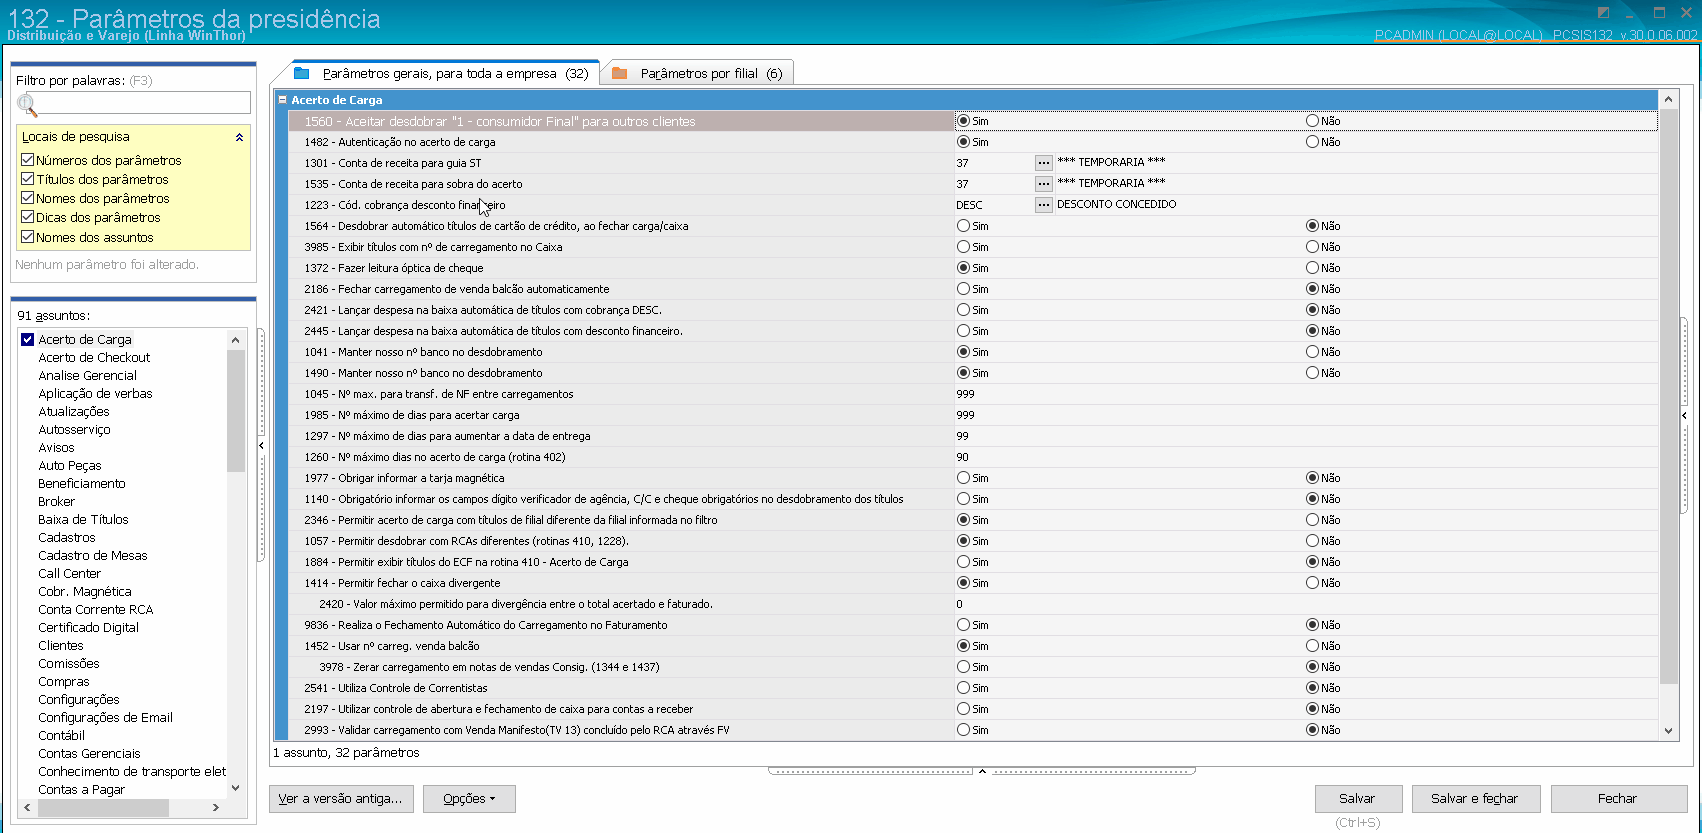This screenshot has height=833, width=1702.
Task: Click the Fechar button
Action: pyautogui.click(x=1618, y=799)
